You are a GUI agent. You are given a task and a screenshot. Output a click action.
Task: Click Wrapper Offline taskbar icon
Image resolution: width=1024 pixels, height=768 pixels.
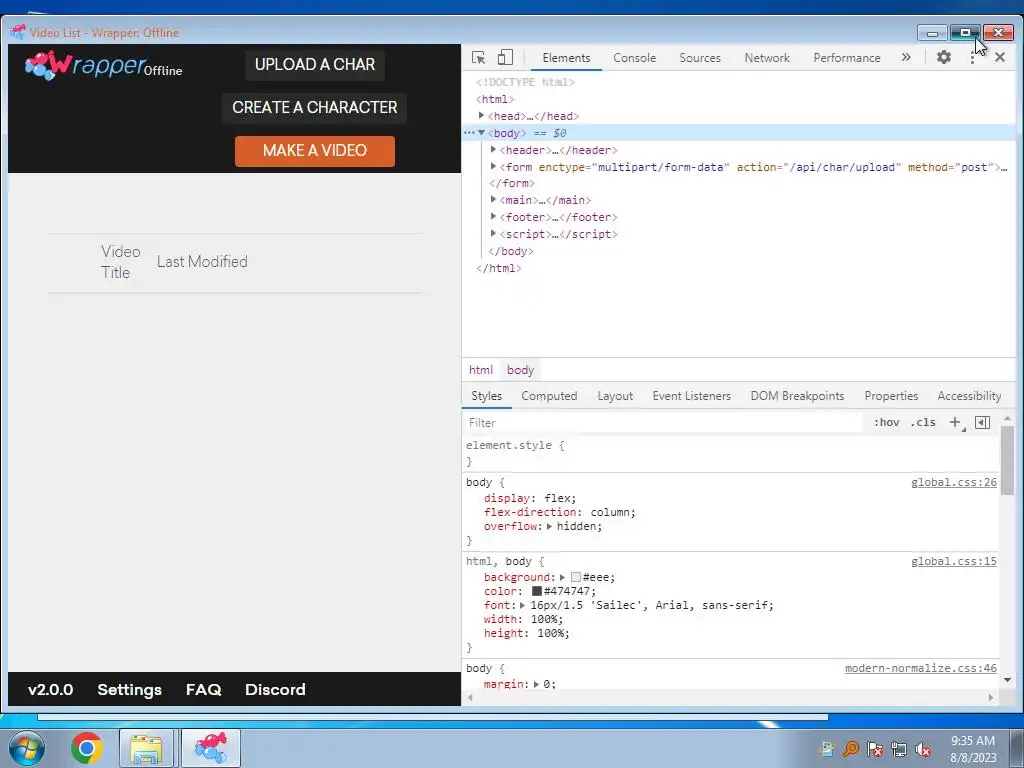[210, 748]
